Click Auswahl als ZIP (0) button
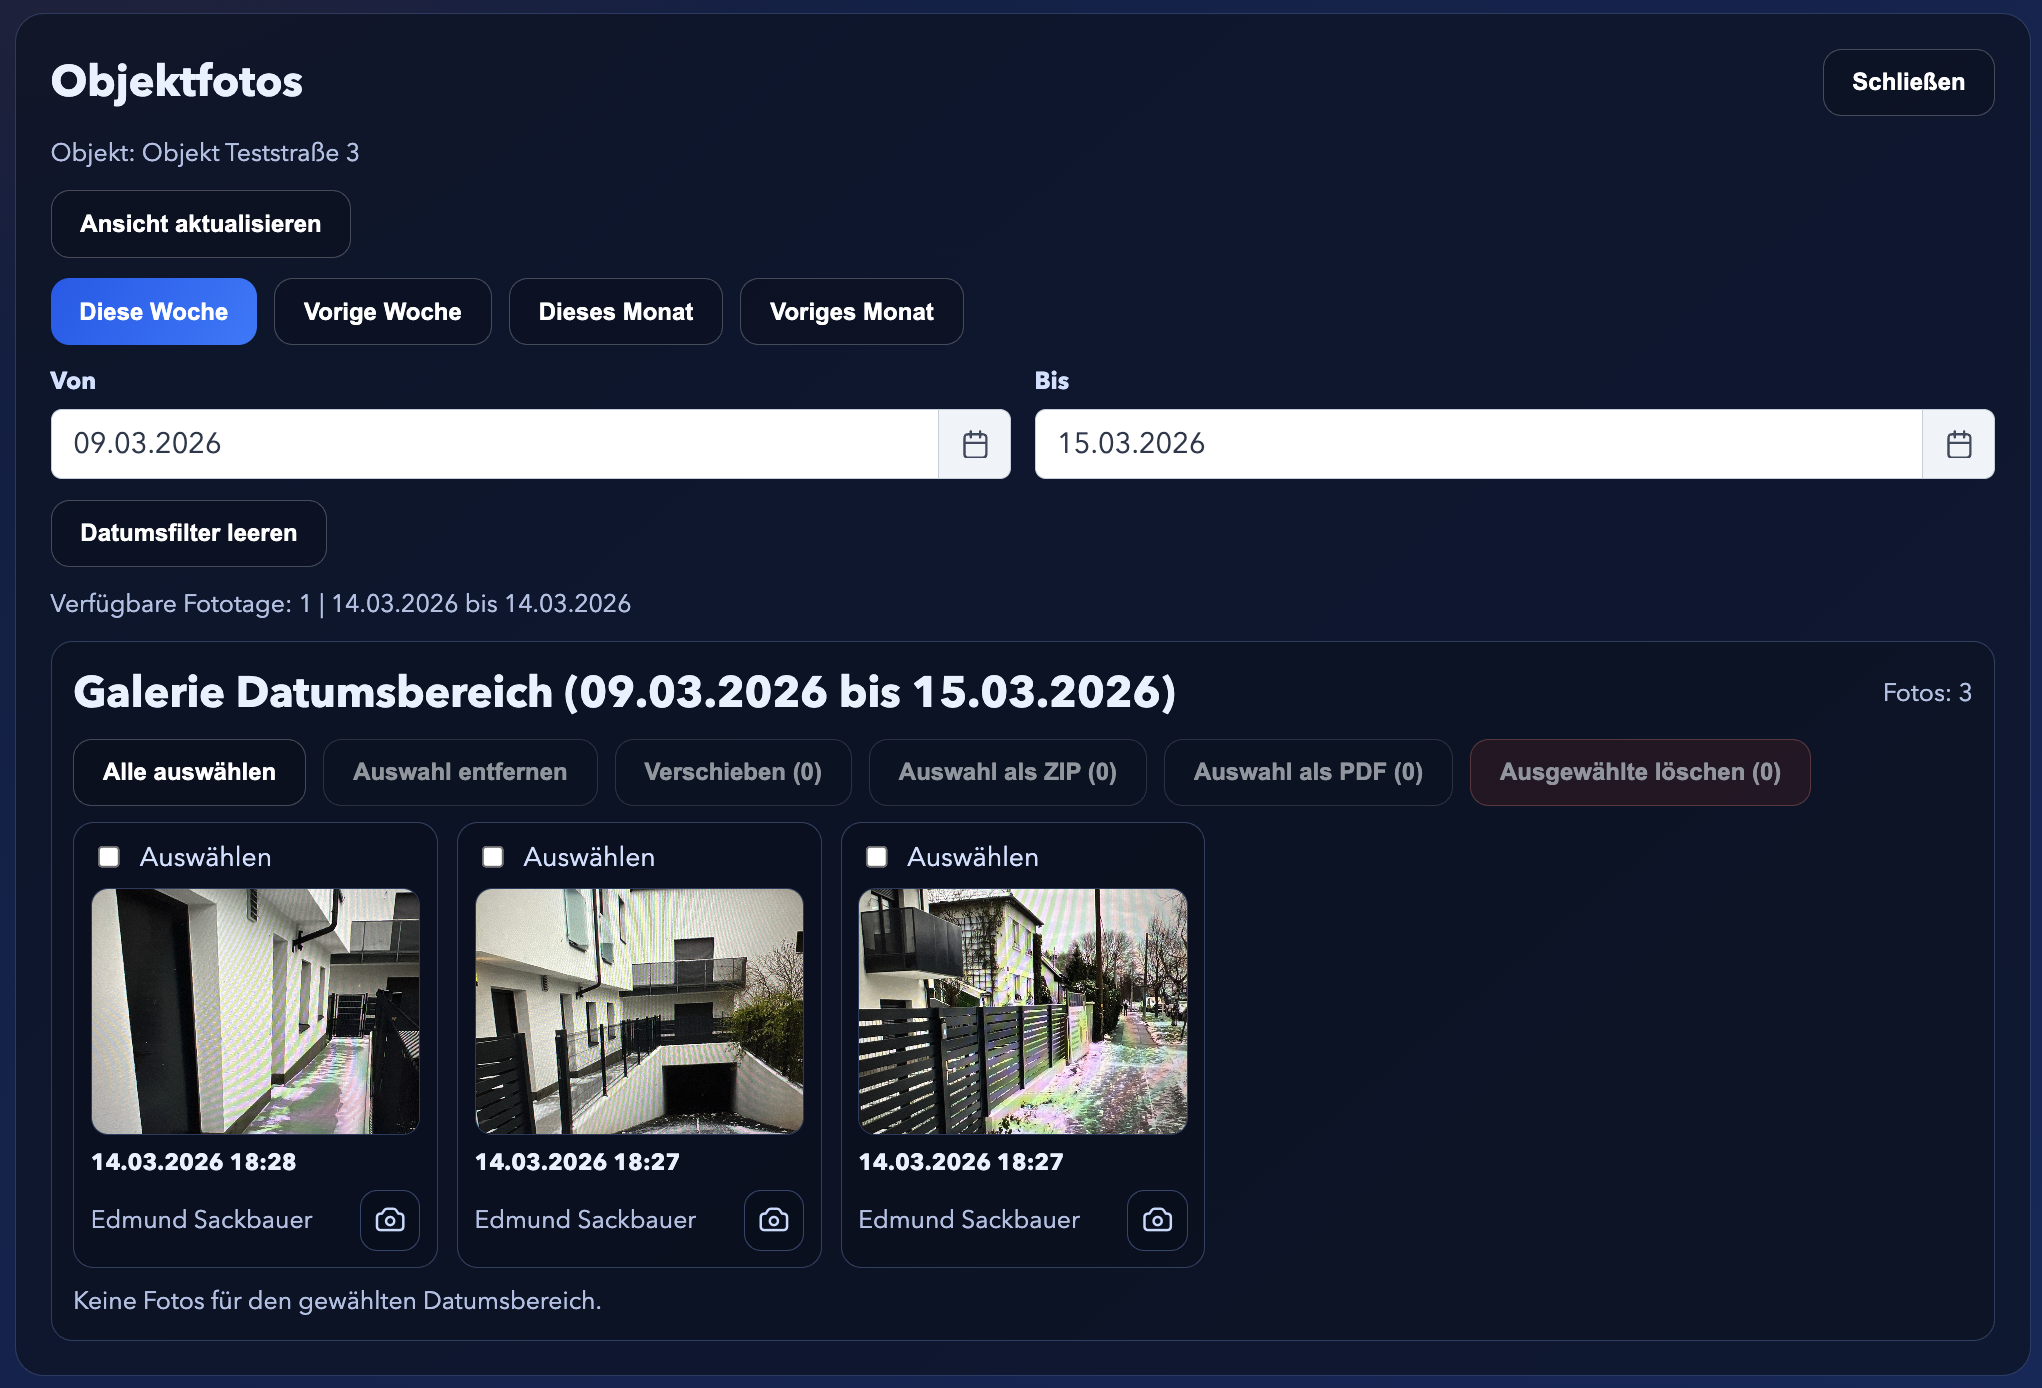This screenshot has height=1388, width=2042. tap(1008, 772)
